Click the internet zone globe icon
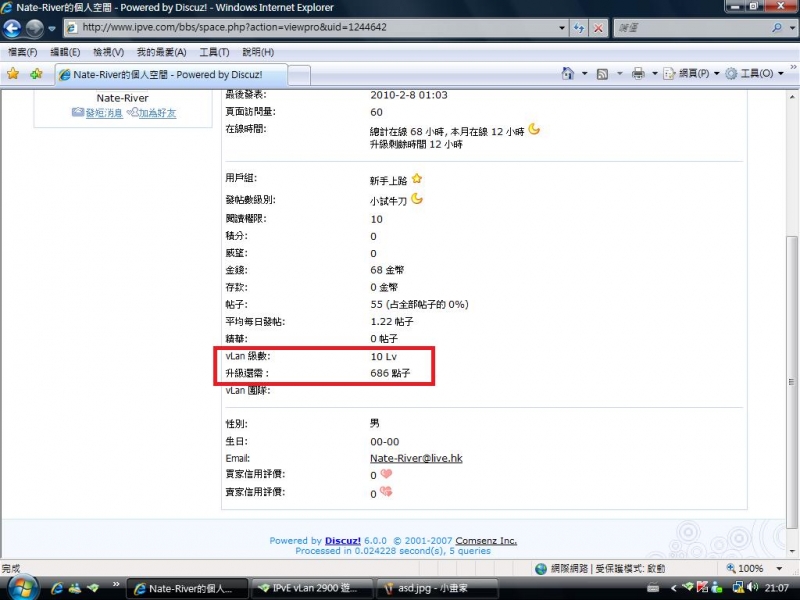 [541, 568]
